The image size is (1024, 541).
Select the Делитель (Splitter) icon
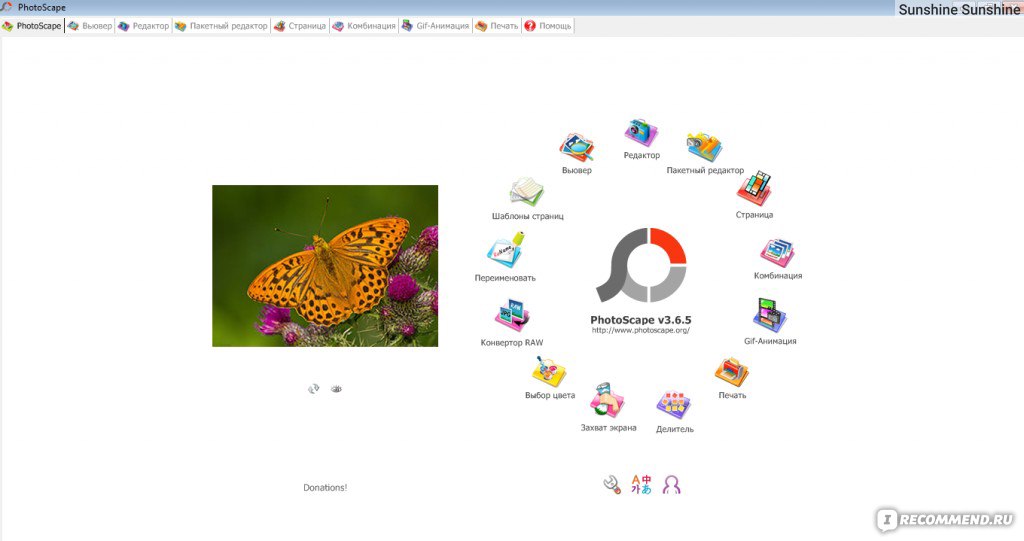[x=674, y=405]
